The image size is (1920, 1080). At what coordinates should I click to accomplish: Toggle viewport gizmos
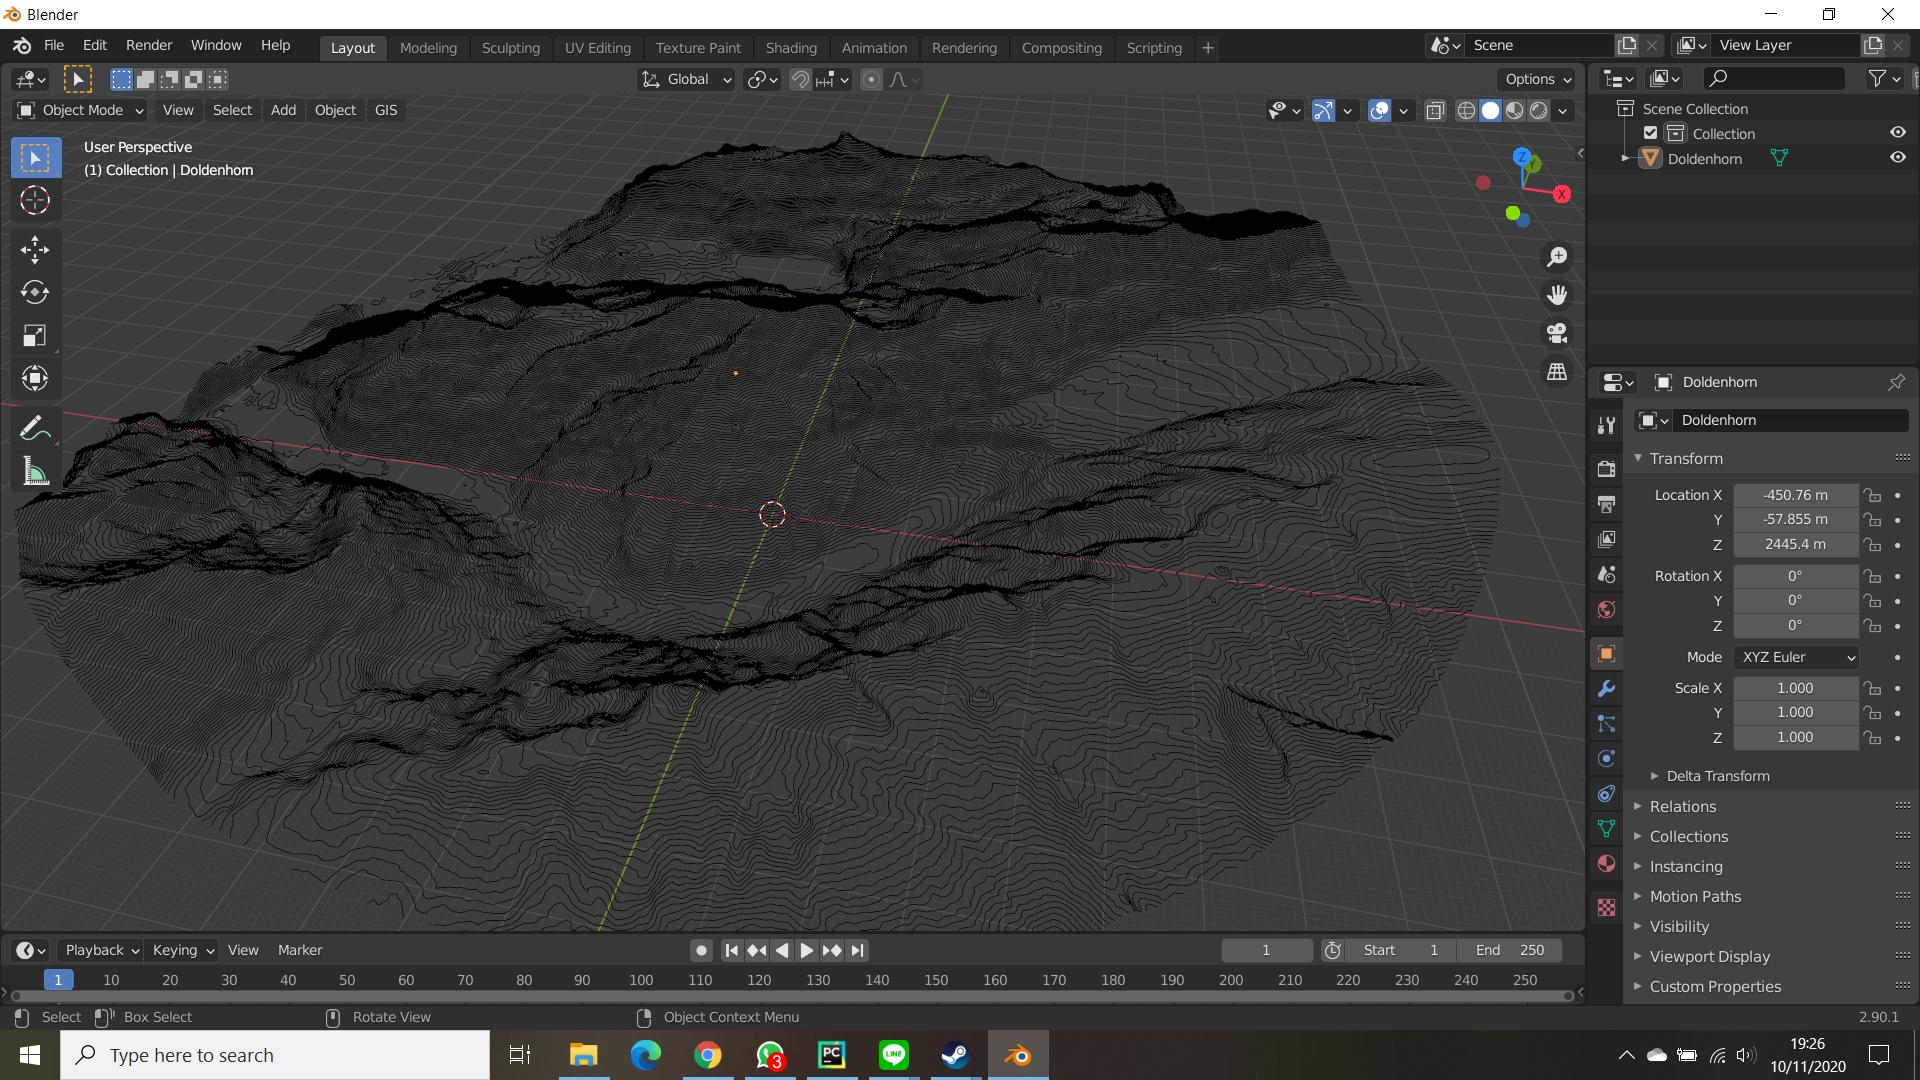point(1323,110)
